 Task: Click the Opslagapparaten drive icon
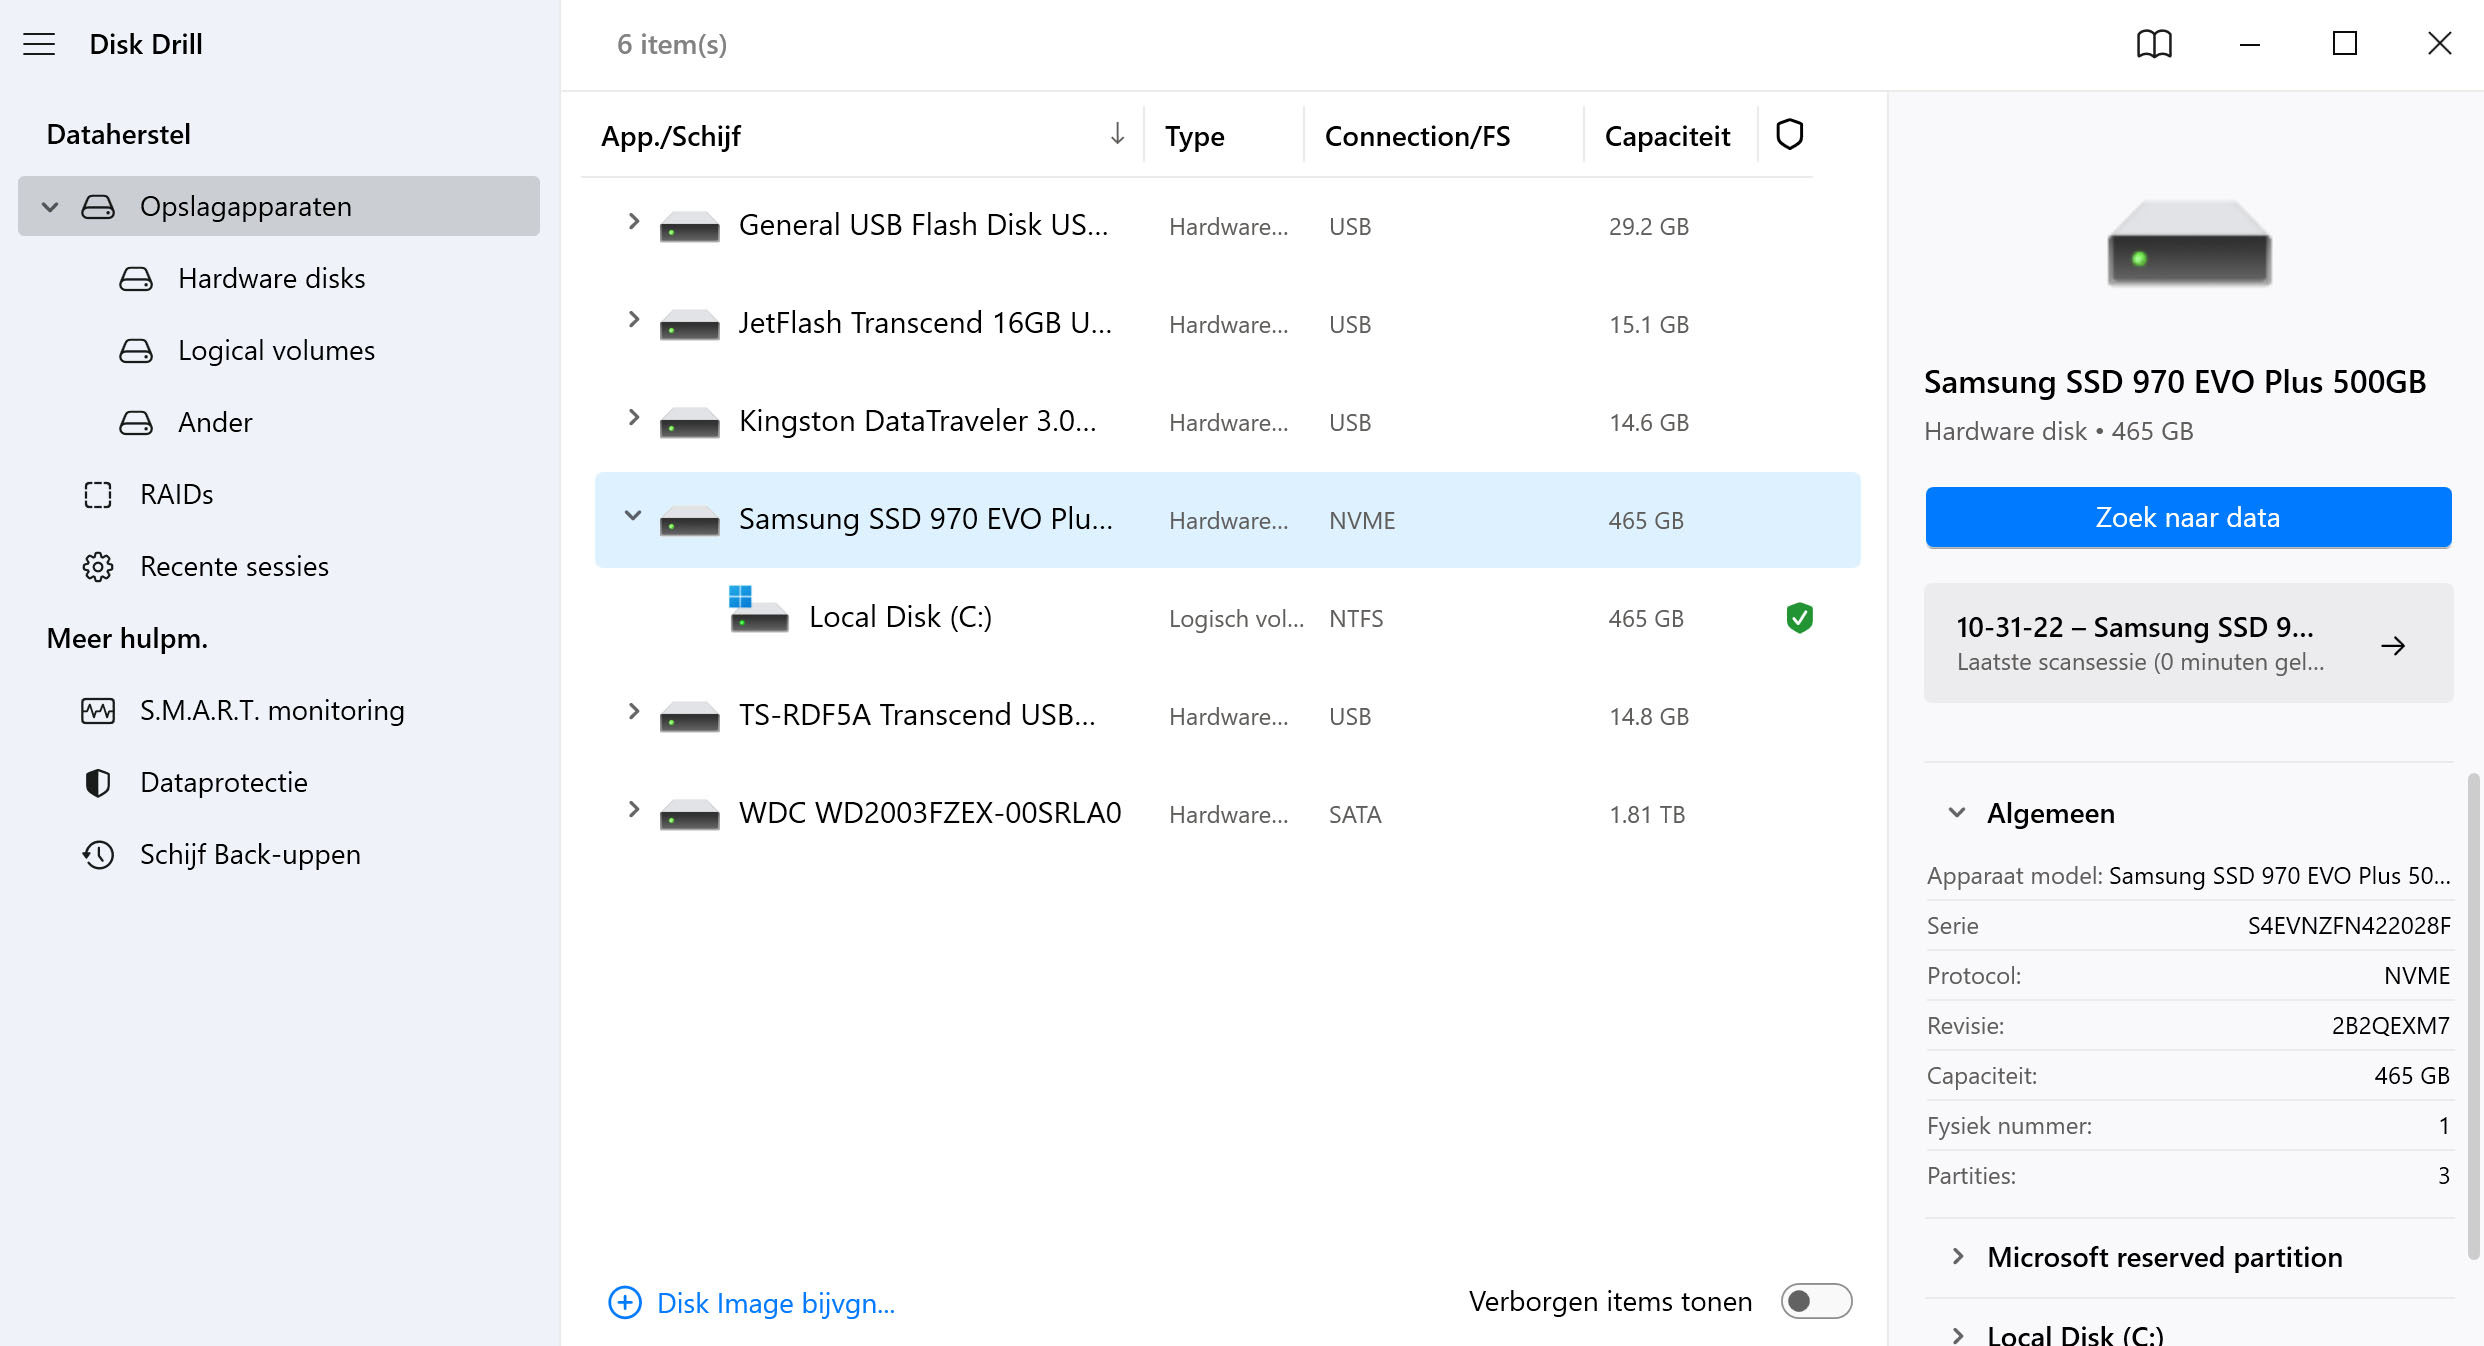tap(98, 207)
